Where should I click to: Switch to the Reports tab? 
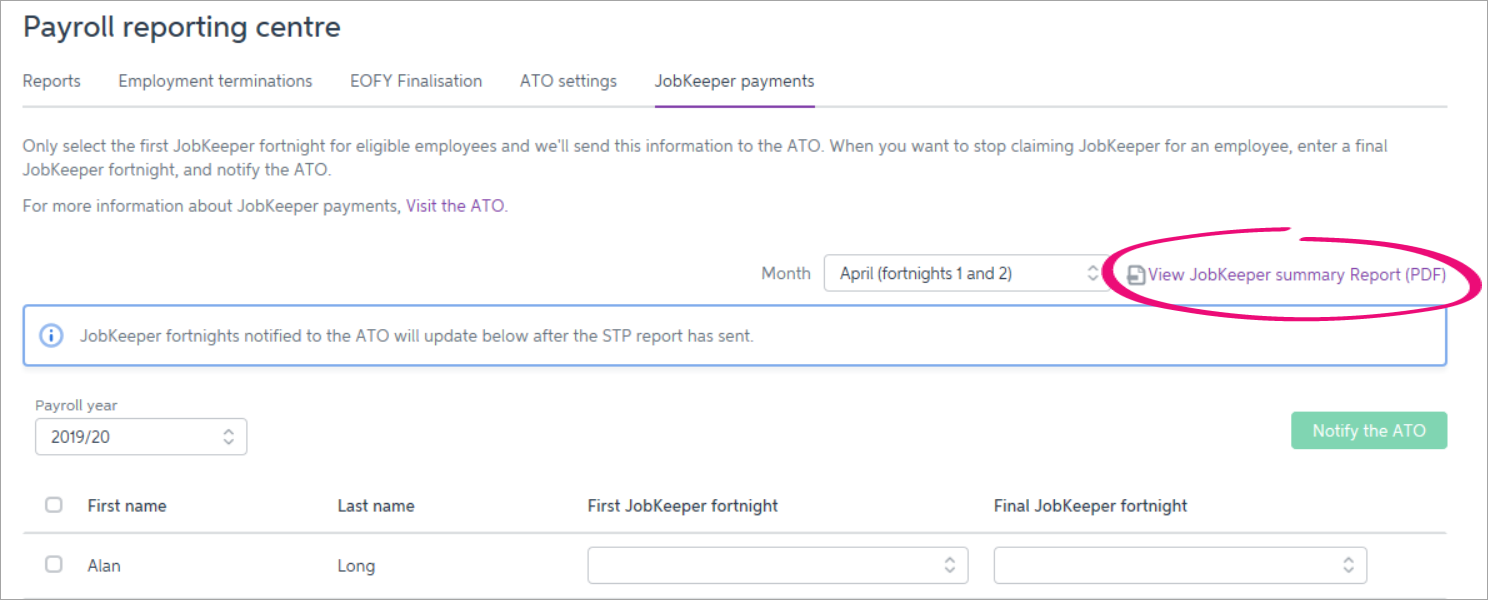52,81
